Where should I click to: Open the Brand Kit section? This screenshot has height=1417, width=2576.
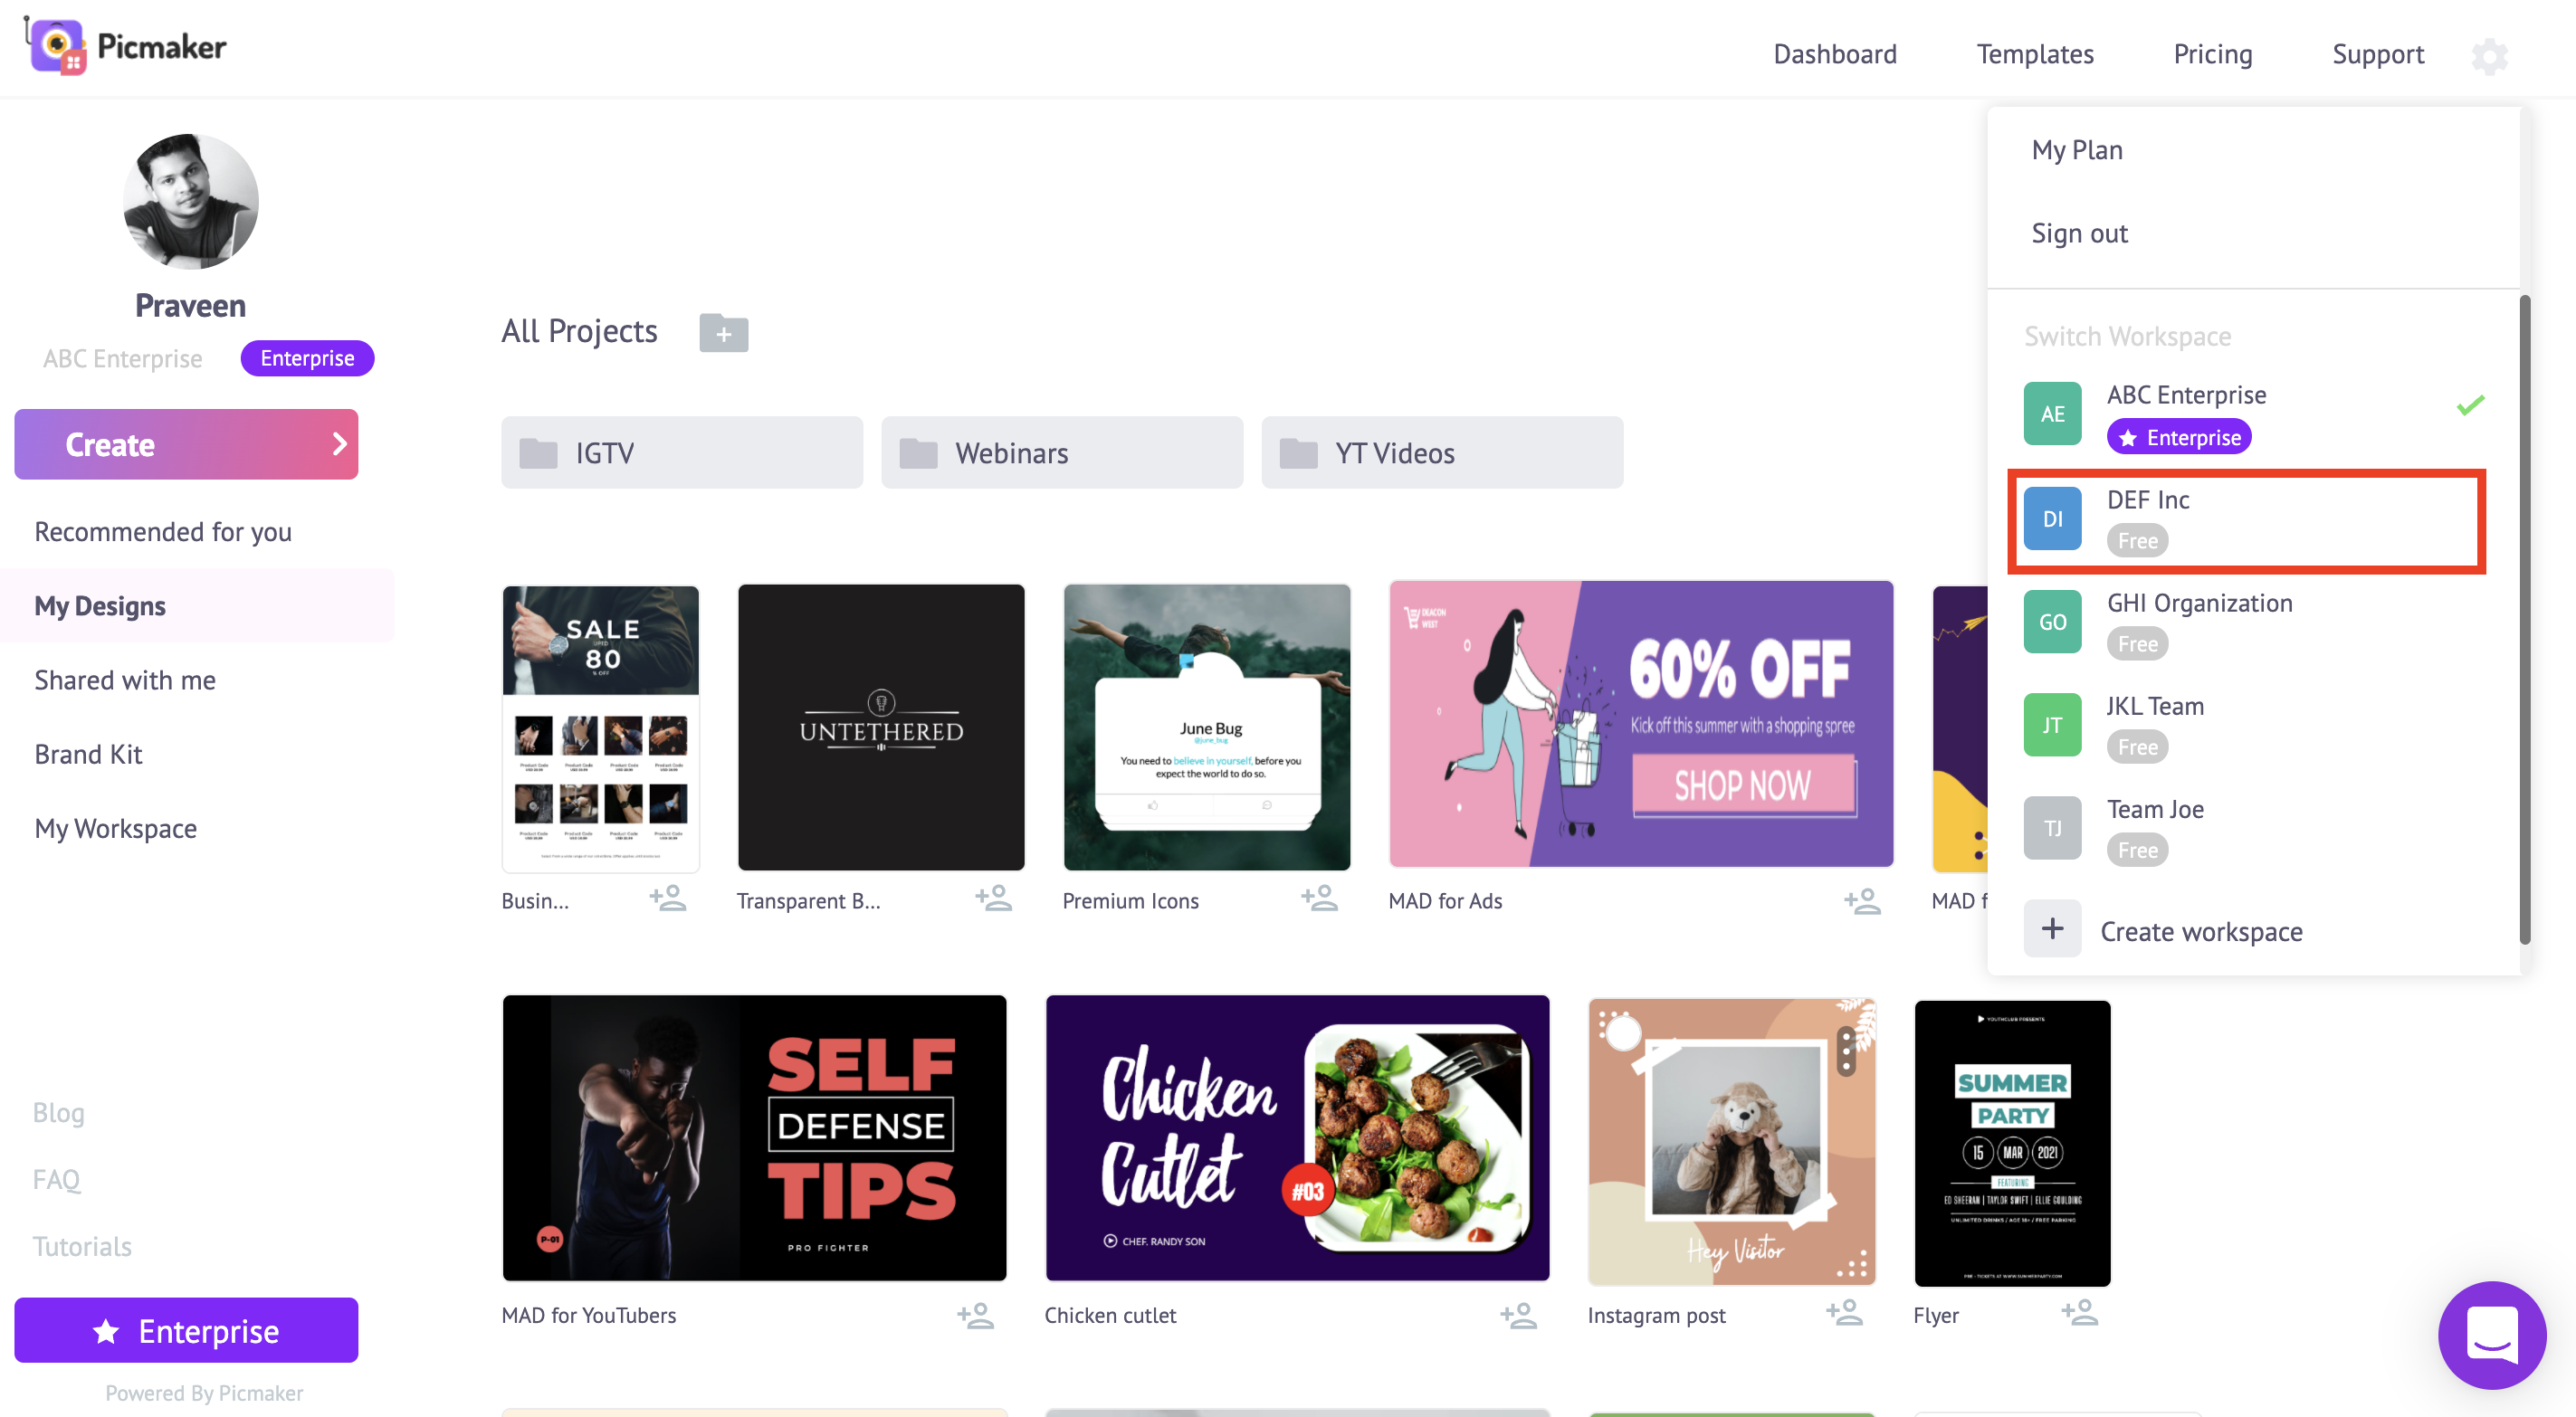tap(87, 752)
